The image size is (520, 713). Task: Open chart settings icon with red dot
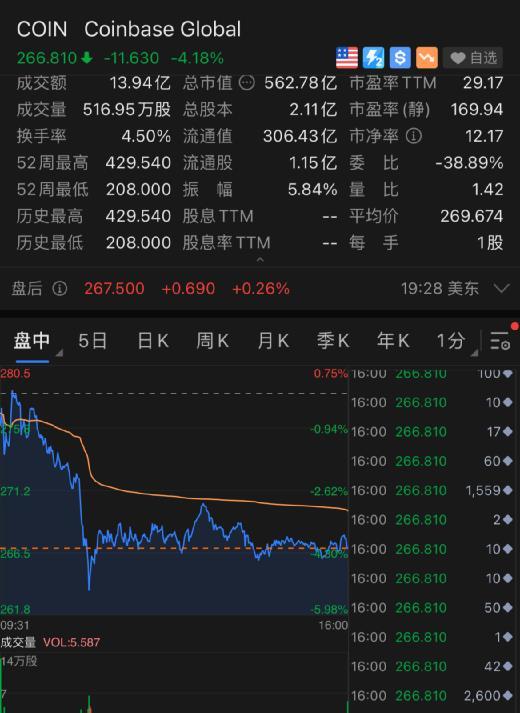[x=501, y=340]
